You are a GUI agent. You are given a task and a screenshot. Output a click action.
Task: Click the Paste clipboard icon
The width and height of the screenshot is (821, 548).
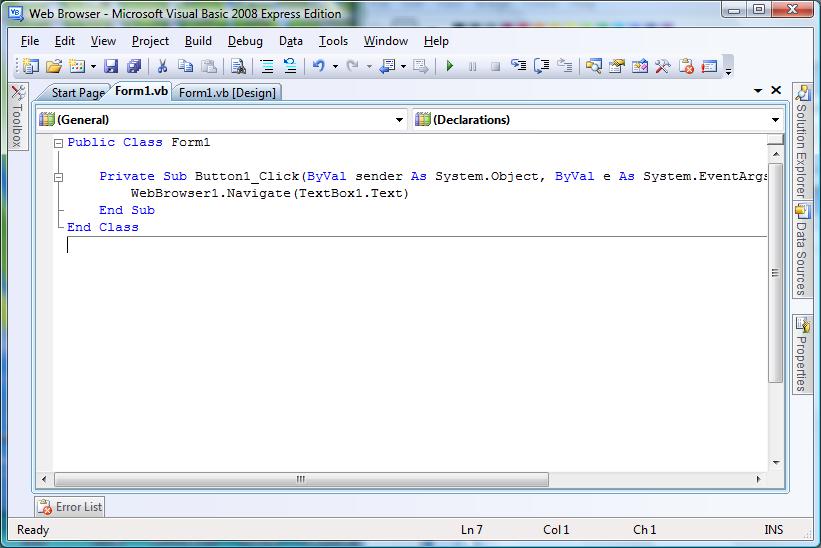click(209, 66)
